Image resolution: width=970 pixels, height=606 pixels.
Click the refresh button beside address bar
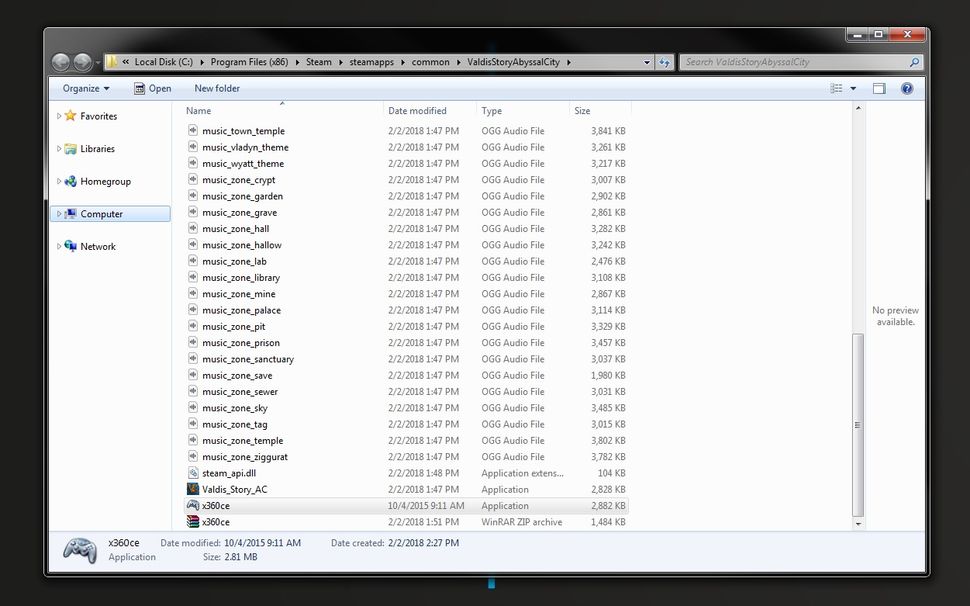664,62
